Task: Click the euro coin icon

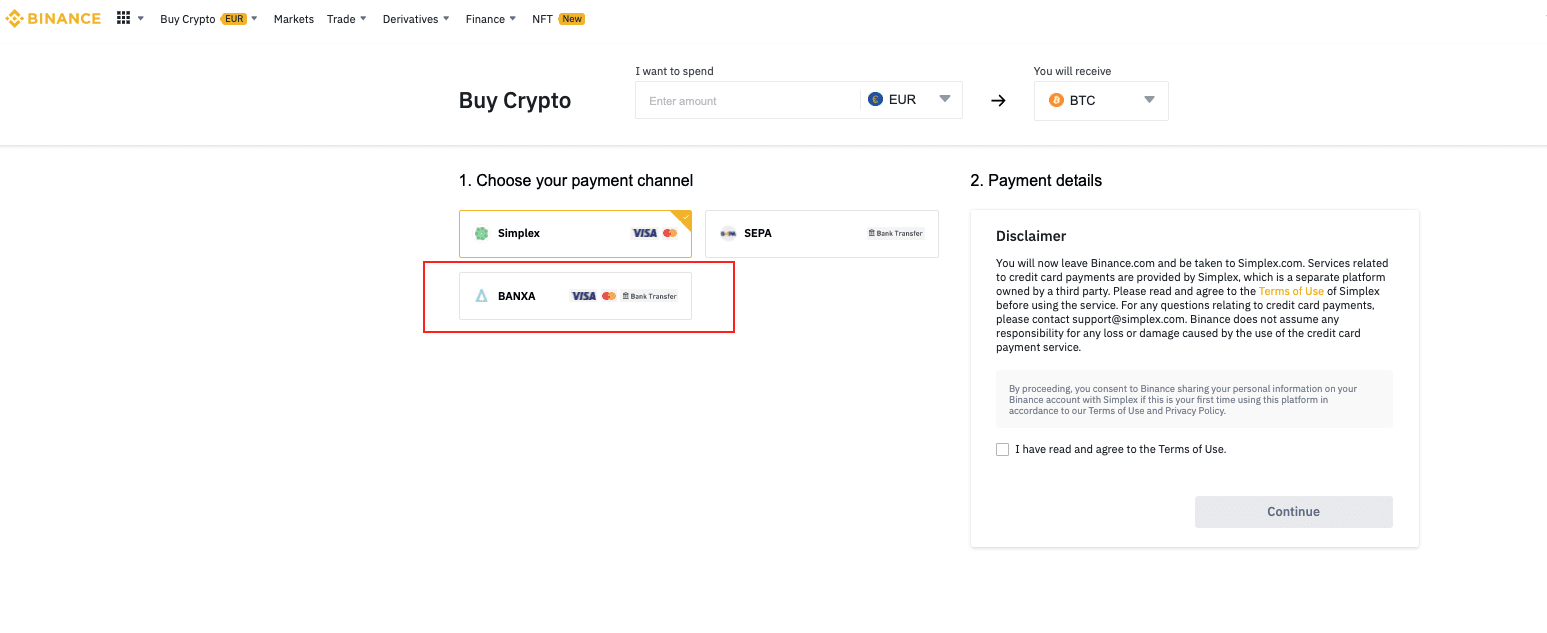Action: coord(876,100)
